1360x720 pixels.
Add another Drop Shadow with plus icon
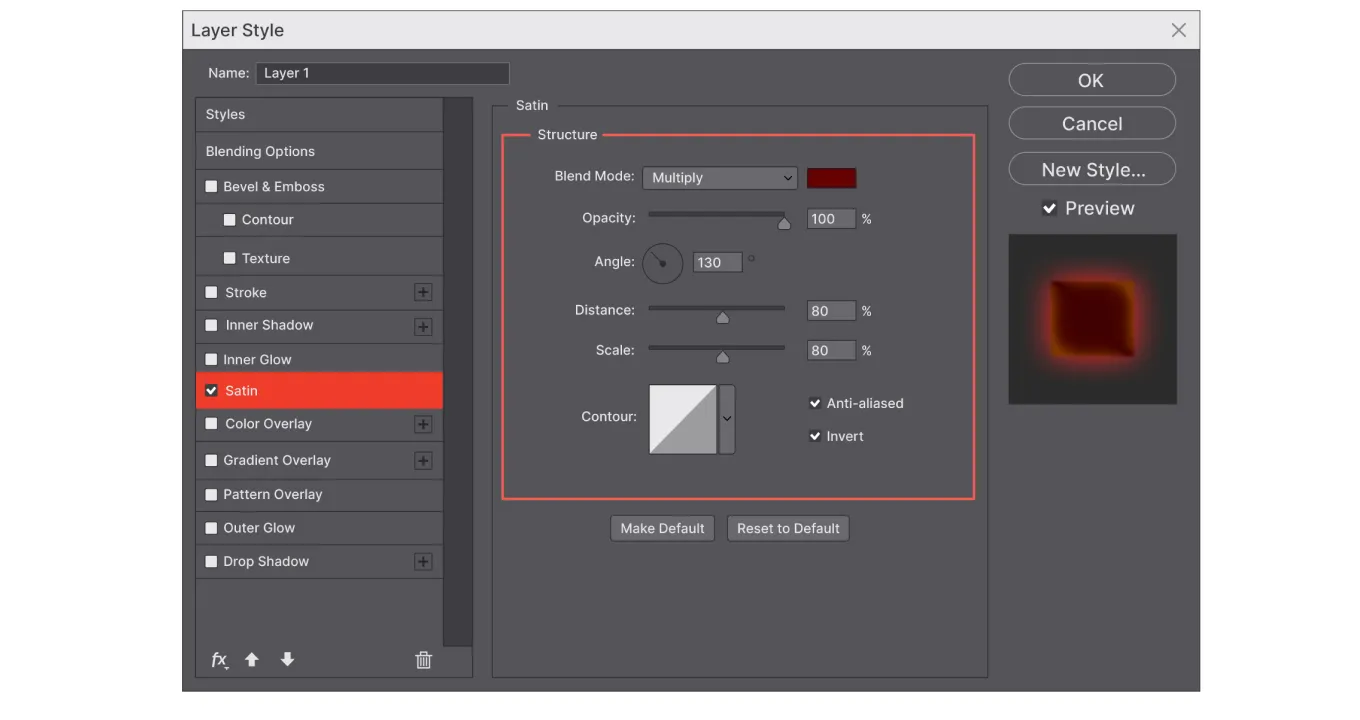[423, 562]
